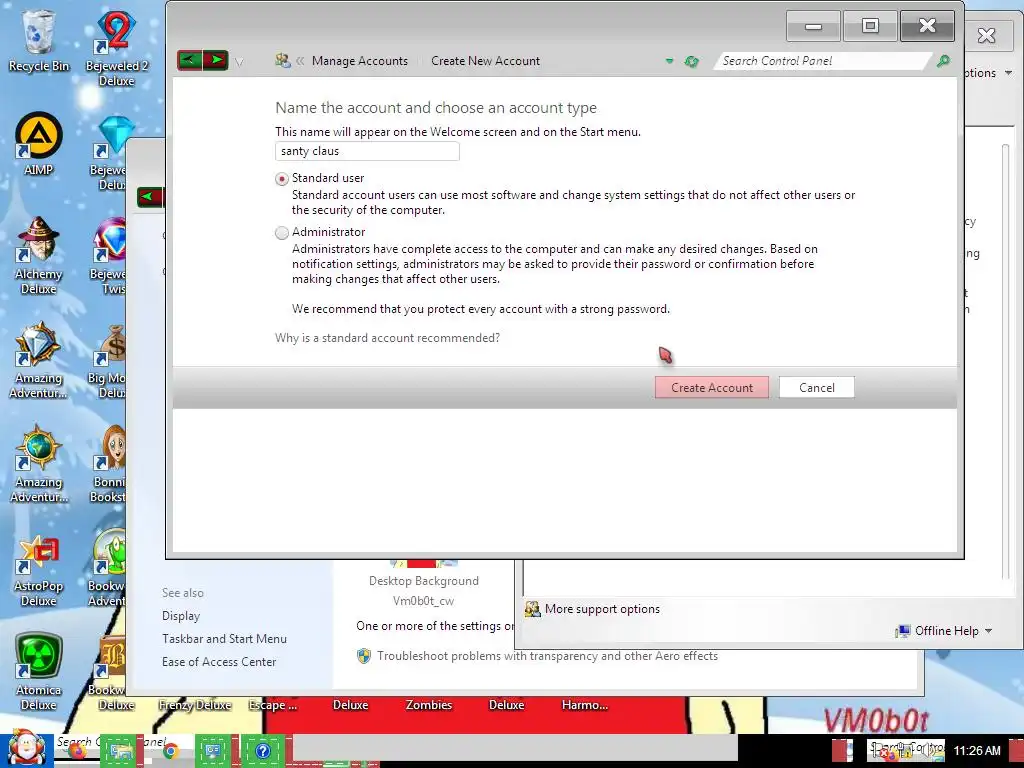
Task: Click the system tray icons area
Action: [x=905, y=750]
